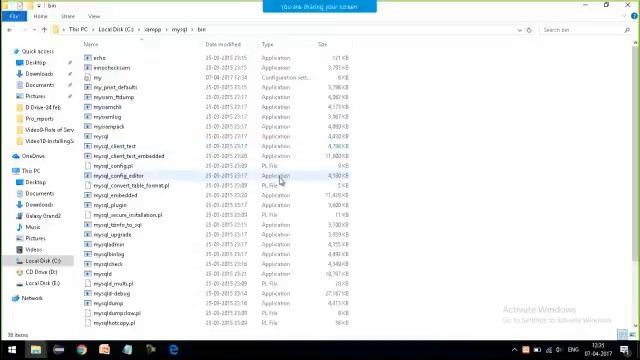Screen dimensions: 640x360
Task: Open the Share ribbon tab
Action: click(x=68, y=16)
